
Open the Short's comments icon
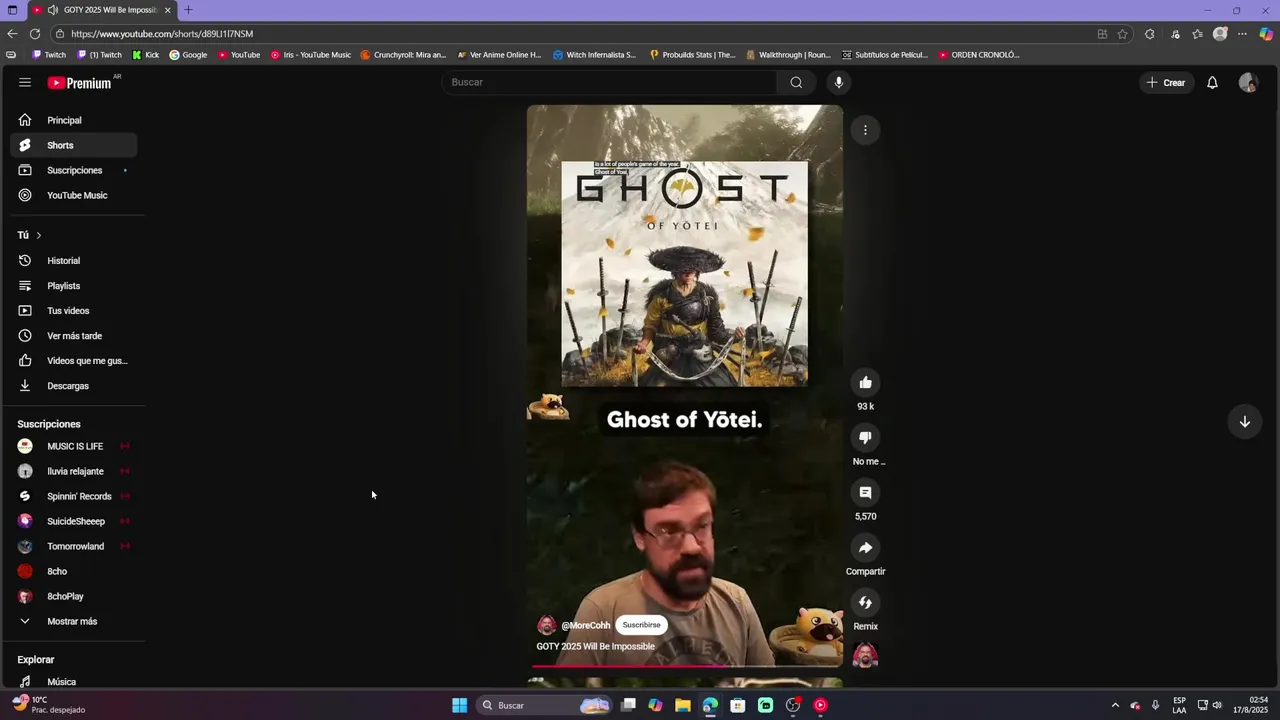click(865, 493)
